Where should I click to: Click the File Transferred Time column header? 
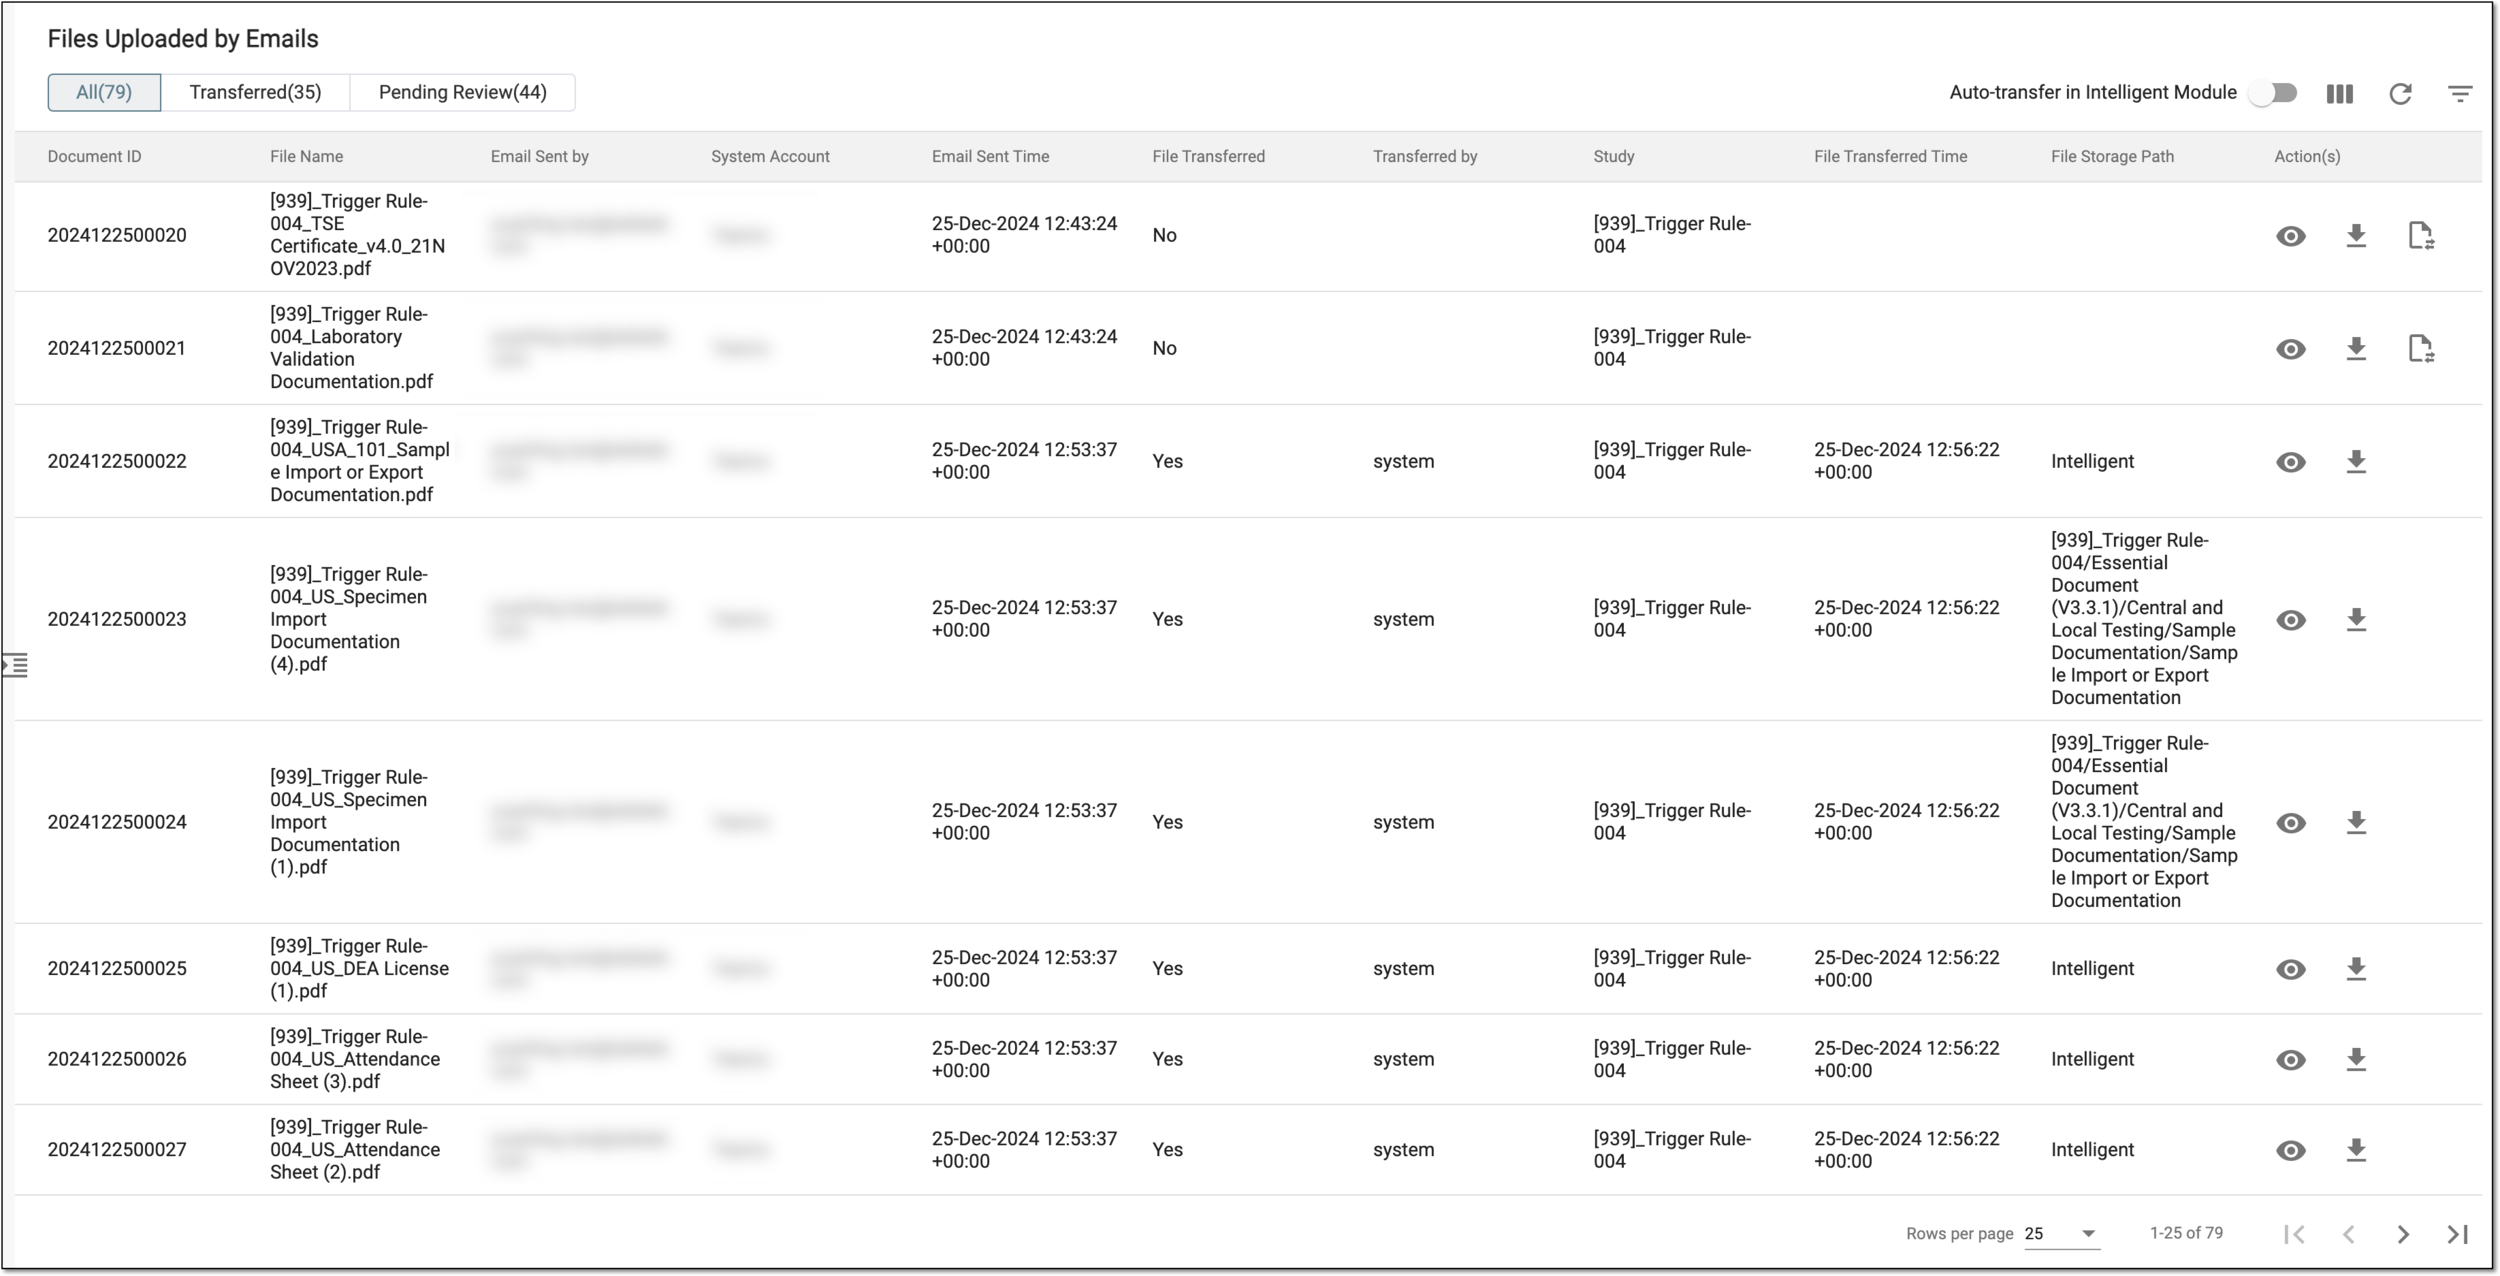(x=1890, y=157)
